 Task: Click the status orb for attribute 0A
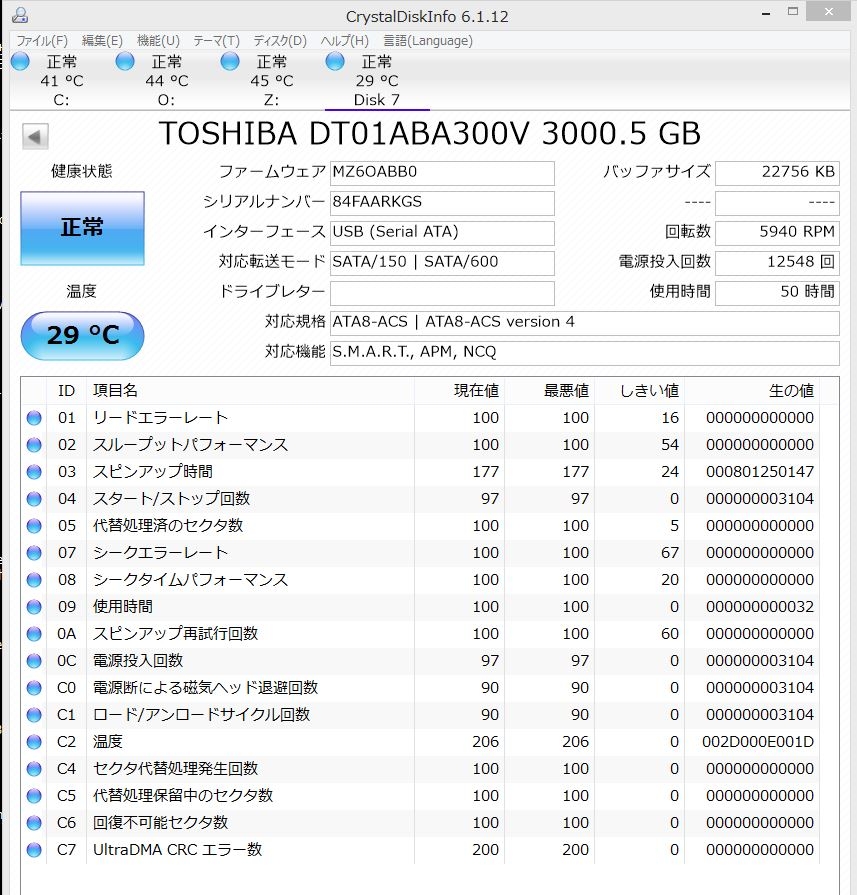point(34,634)
